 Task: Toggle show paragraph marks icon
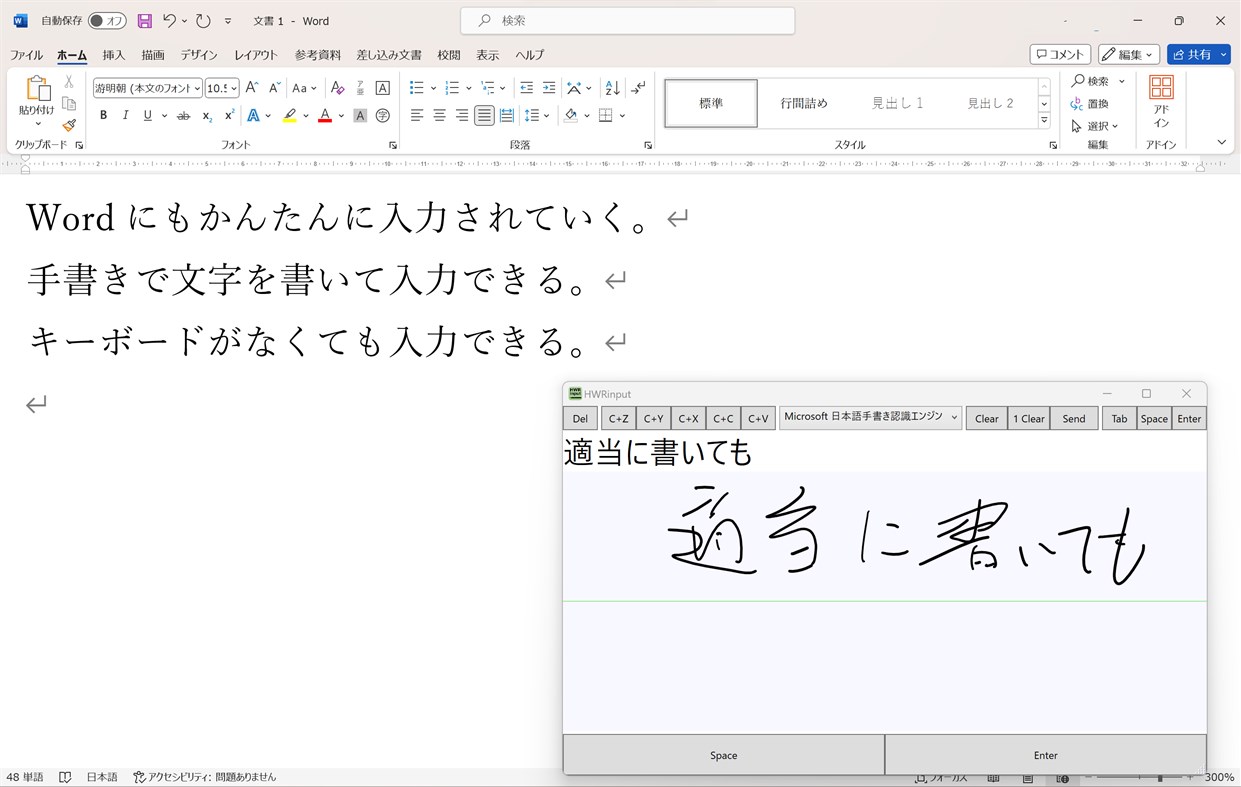pyautogui.click(x=639, y=88)
